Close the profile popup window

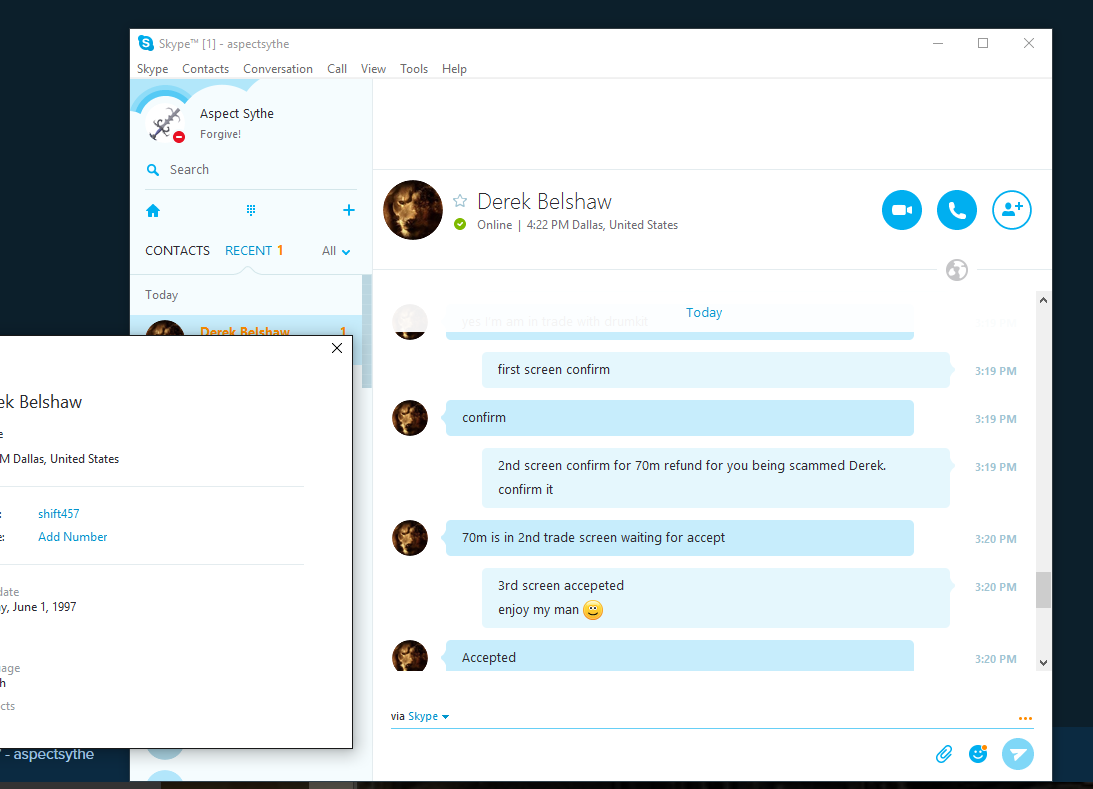pos(337,348)
